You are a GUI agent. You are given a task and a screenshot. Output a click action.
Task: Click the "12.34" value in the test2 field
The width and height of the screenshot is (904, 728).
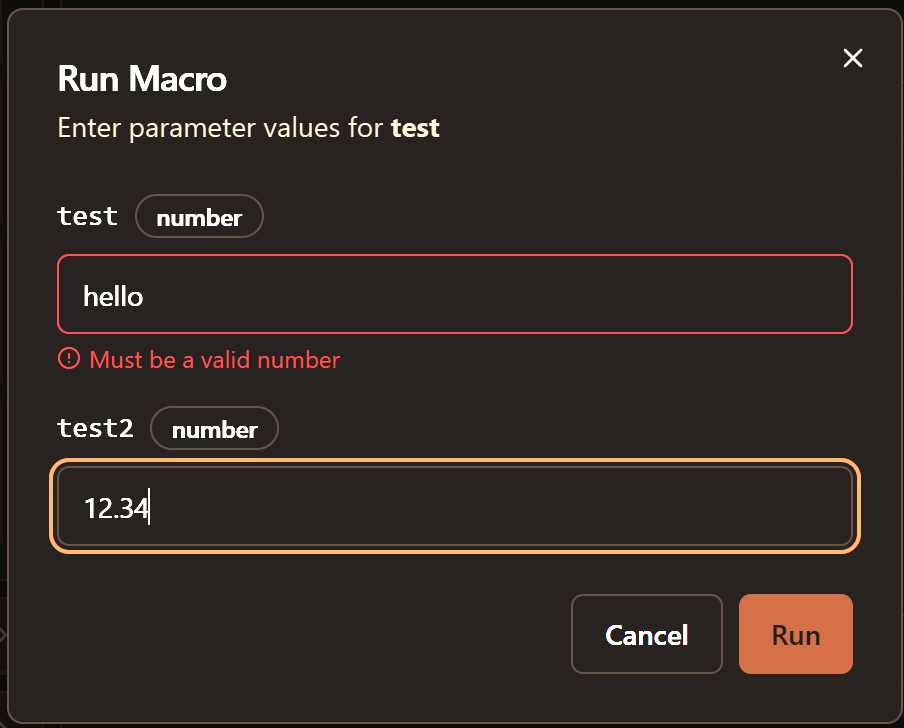115,509
